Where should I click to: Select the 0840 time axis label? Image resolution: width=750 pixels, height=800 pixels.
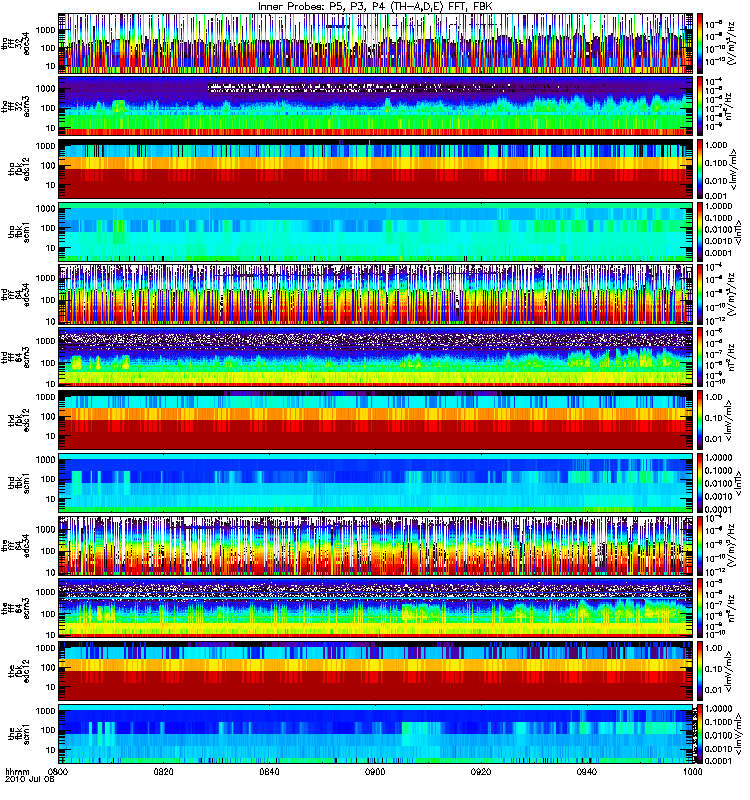coord(269,771)
